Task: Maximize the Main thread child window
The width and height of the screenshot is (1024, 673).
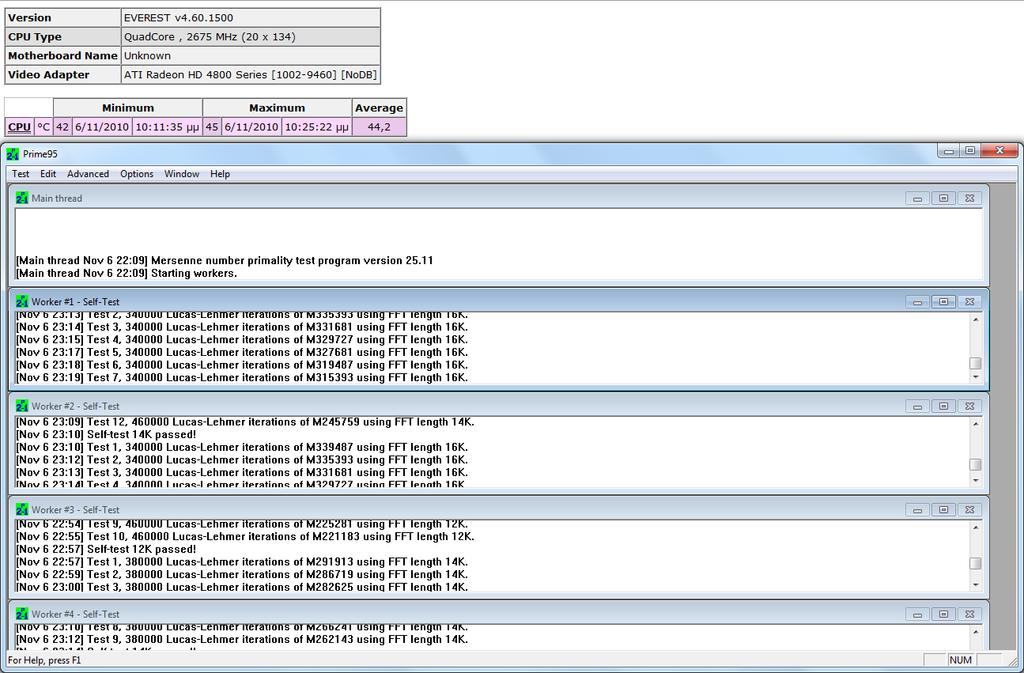Action: [944, 198]
